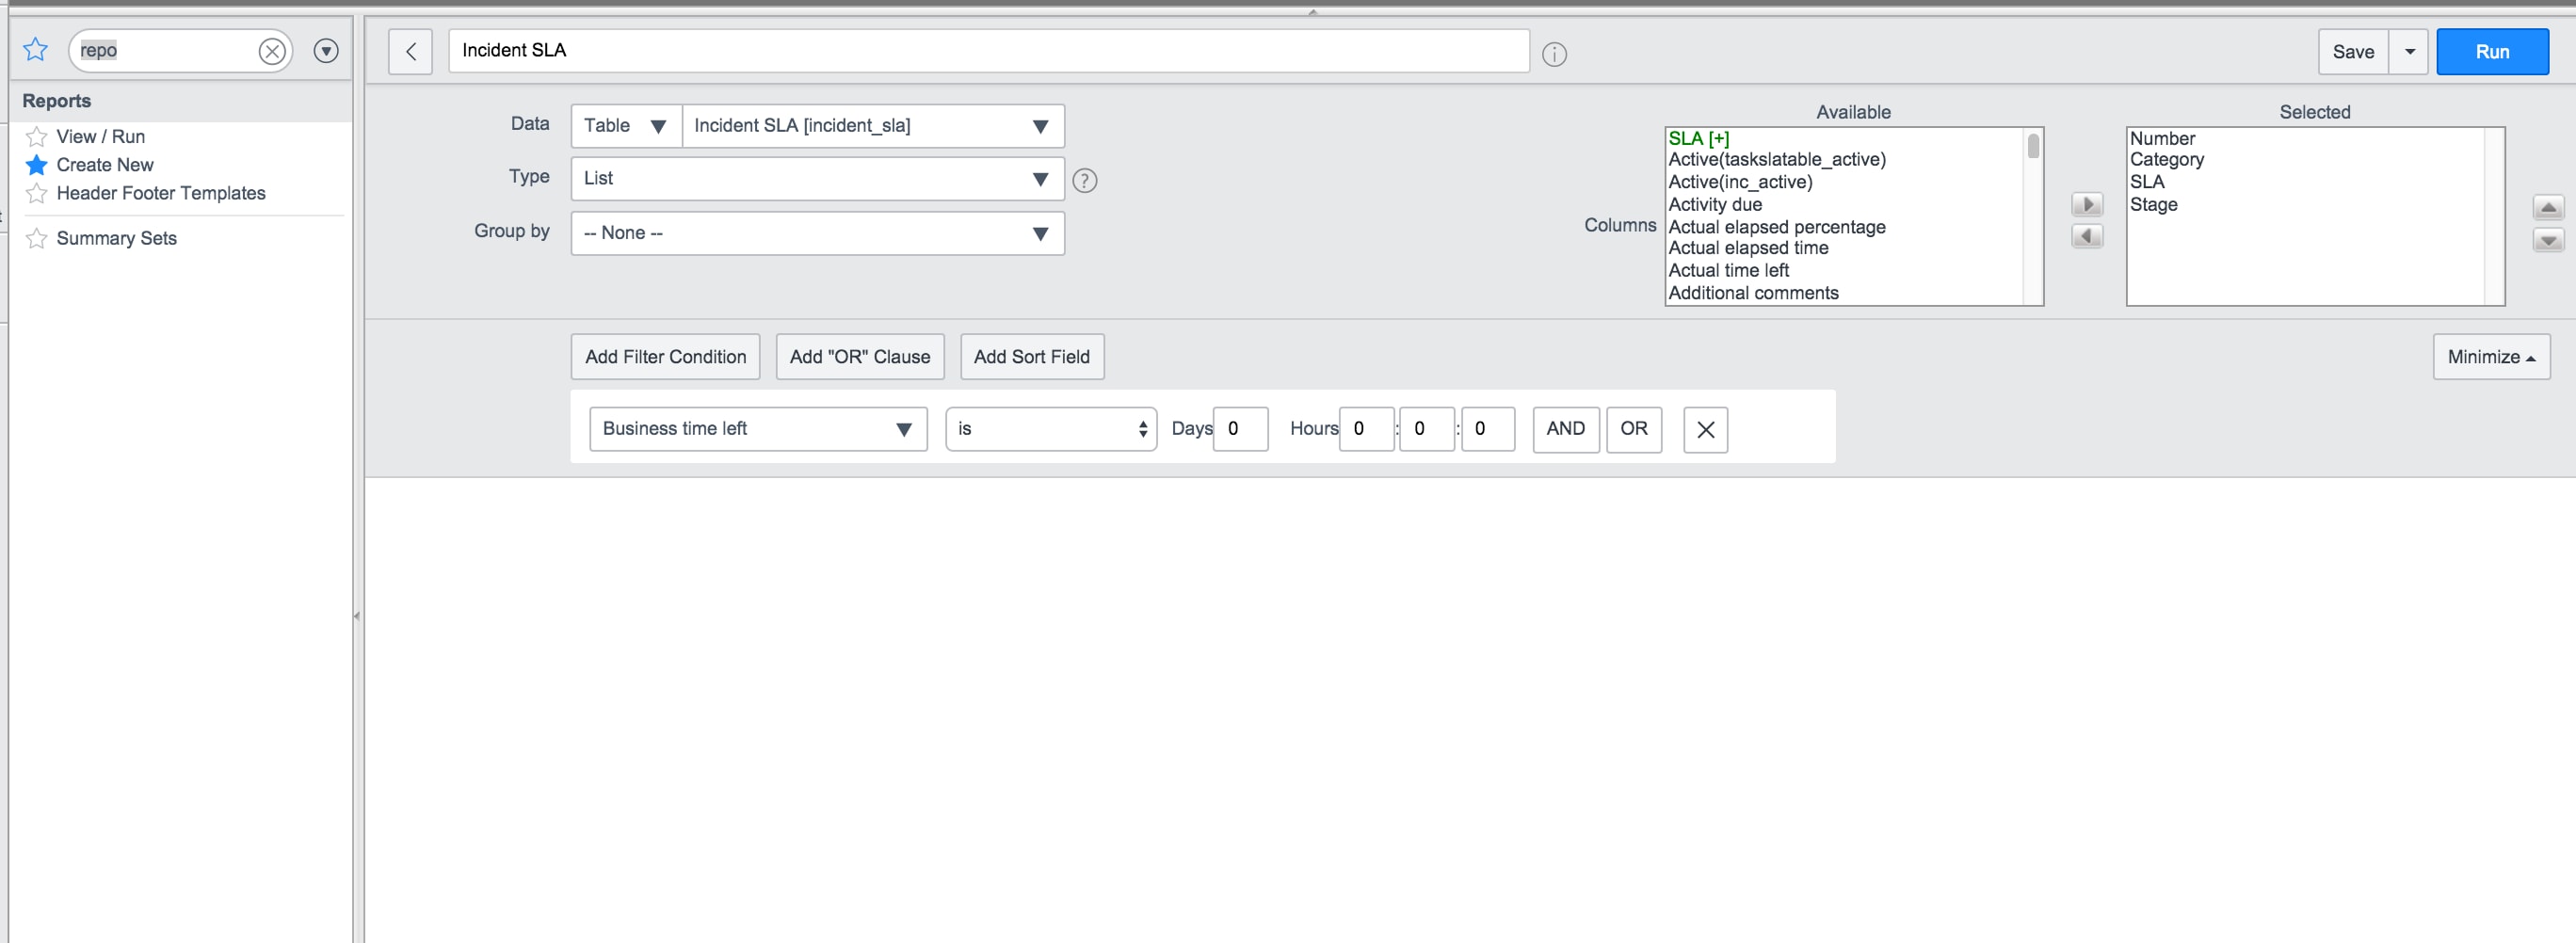Open the Data source type dropdown (Table)
2576x943 pixels.
pos(626,126)
